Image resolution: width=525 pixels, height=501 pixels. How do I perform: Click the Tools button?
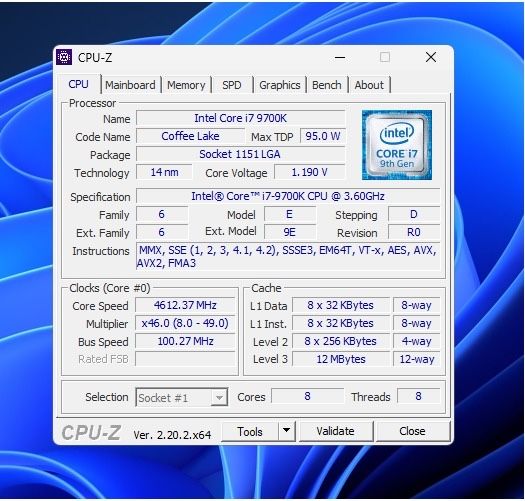coord(250,431)
